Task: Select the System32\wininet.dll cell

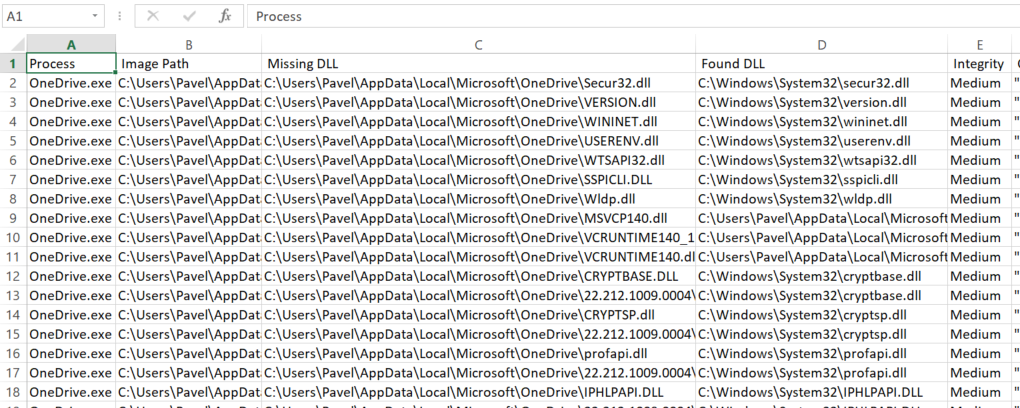Action: [x=822, y=122]
